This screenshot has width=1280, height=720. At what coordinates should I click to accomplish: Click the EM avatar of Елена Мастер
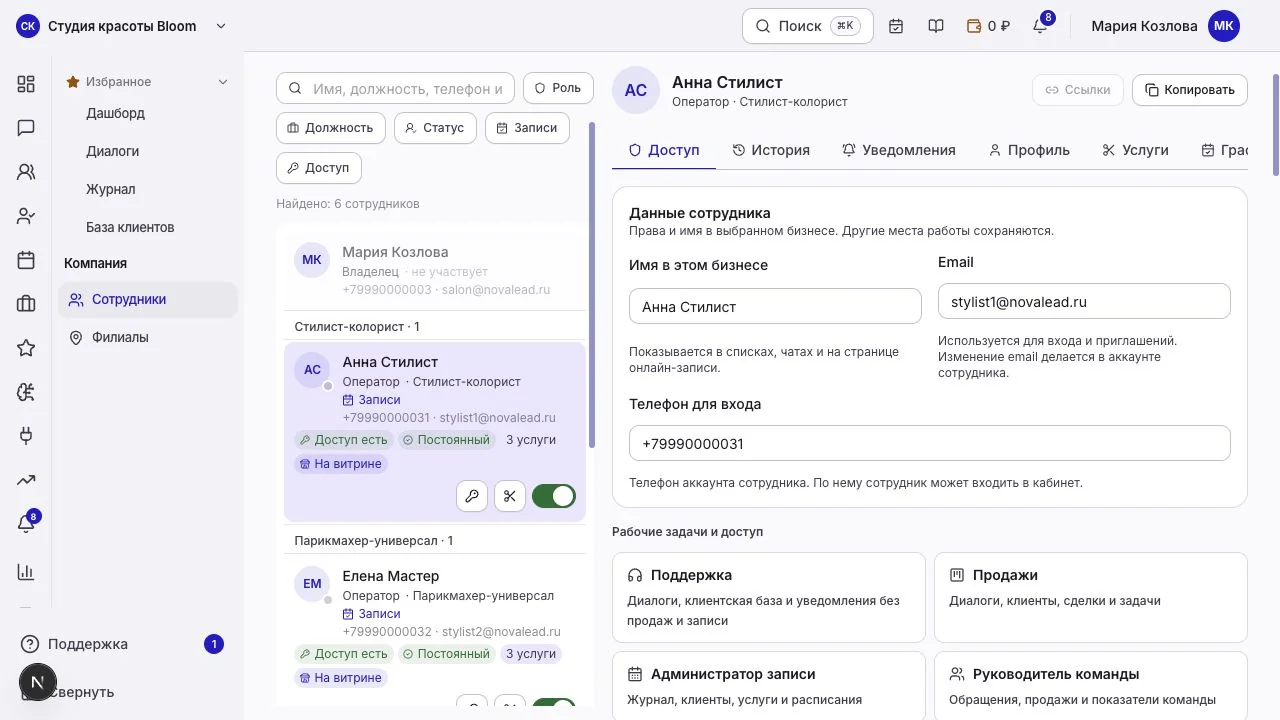(312, 584)
